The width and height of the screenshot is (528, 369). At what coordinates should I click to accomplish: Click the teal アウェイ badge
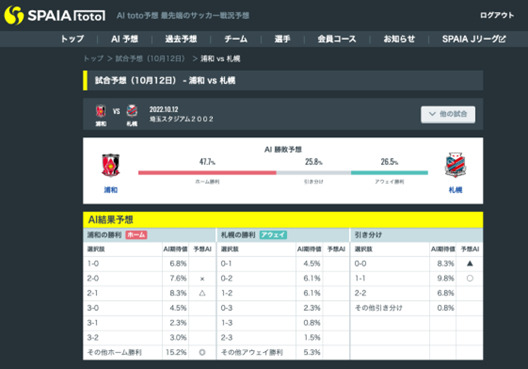click(x=273, y=235)
